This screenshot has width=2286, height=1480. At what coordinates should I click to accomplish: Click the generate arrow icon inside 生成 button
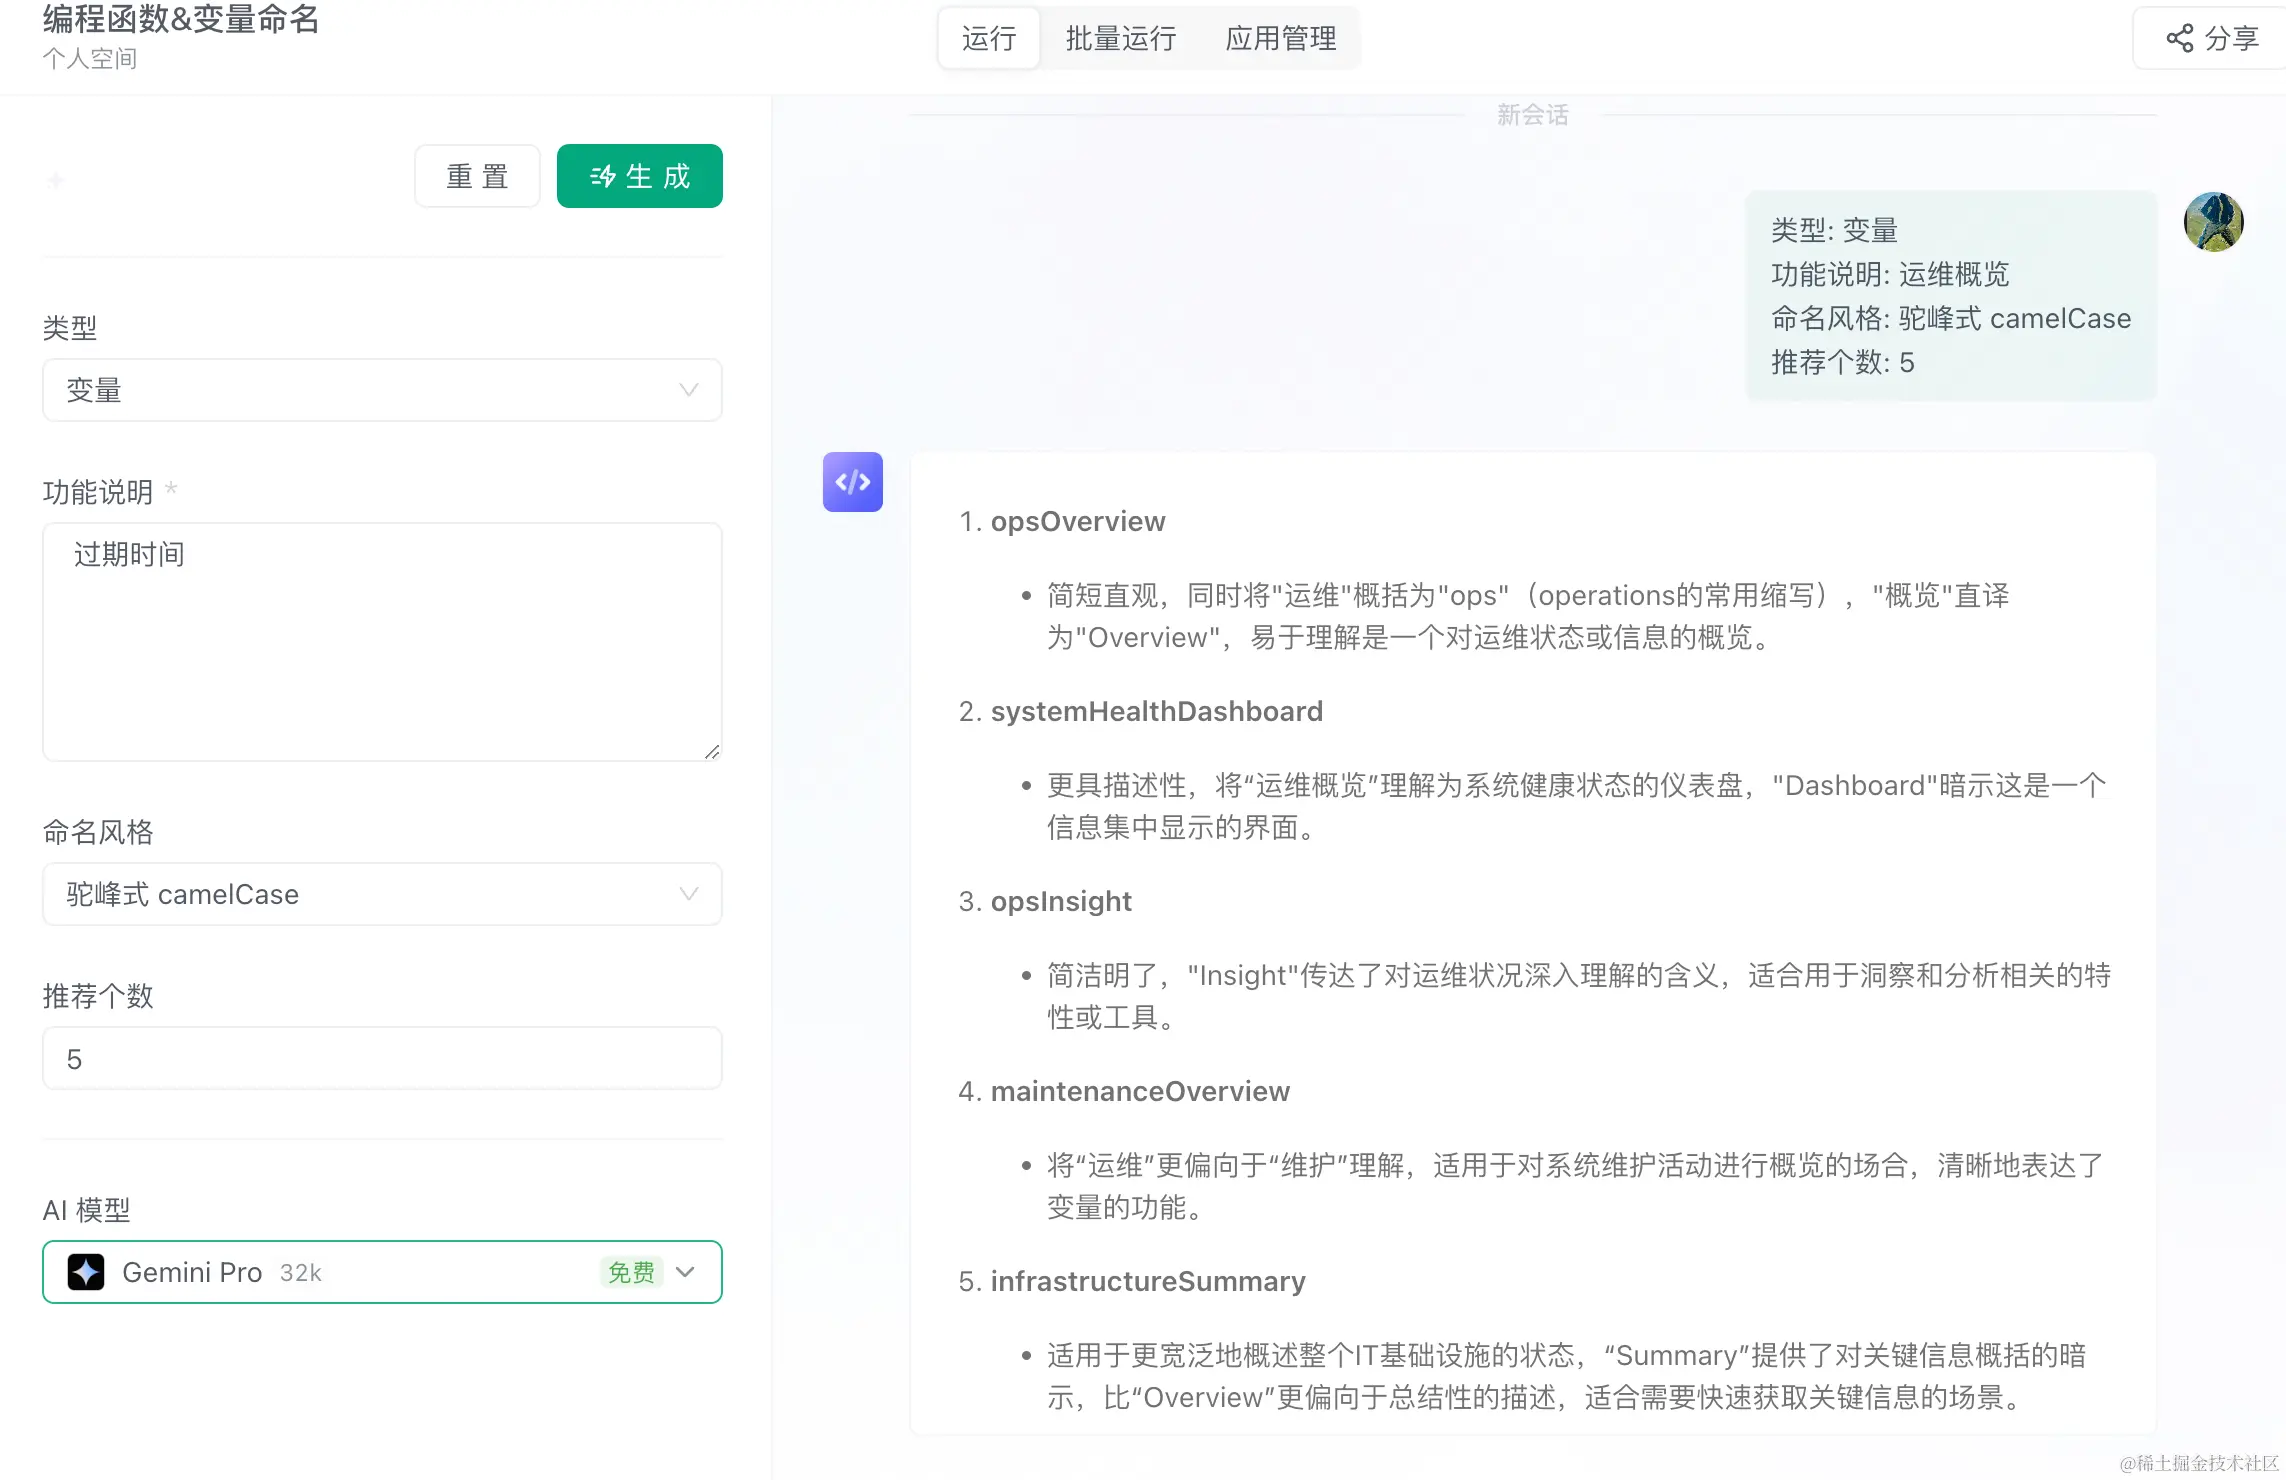click(x=603, y=177)
